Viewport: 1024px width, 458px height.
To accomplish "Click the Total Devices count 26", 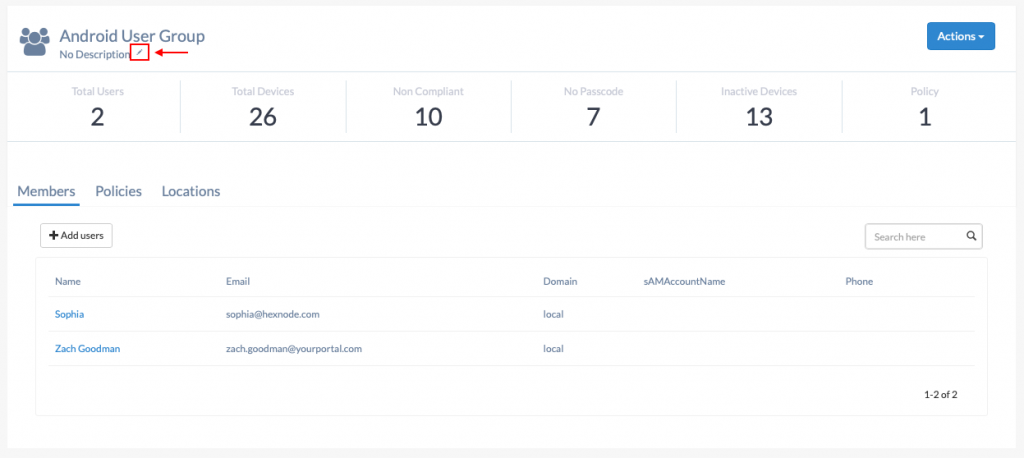I will point(263,117).
